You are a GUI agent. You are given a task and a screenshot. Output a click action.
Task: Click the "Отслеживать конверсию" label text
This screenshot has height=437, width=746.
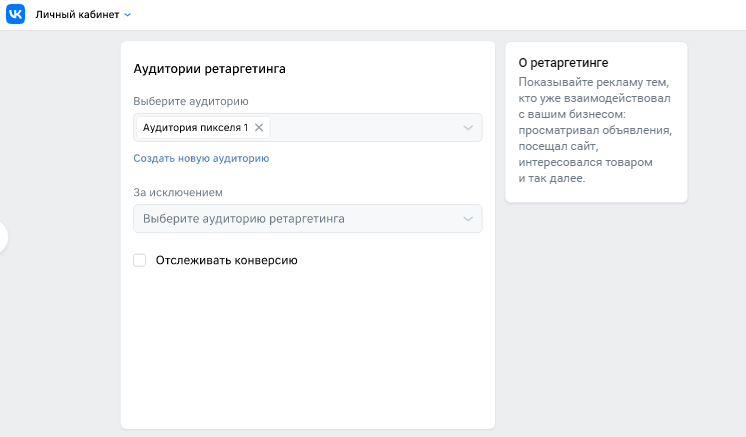226,260
